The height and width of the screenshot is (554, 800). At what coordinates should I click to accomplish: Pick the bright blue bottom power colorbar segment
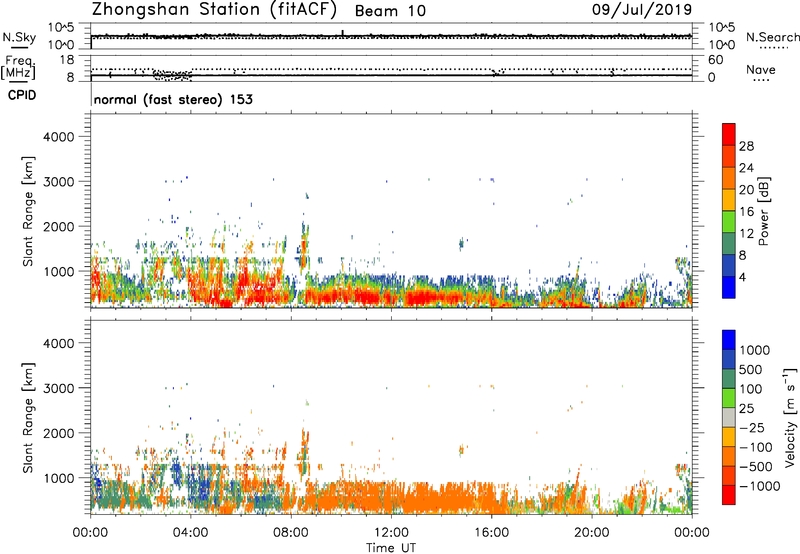tap(729, 288)
